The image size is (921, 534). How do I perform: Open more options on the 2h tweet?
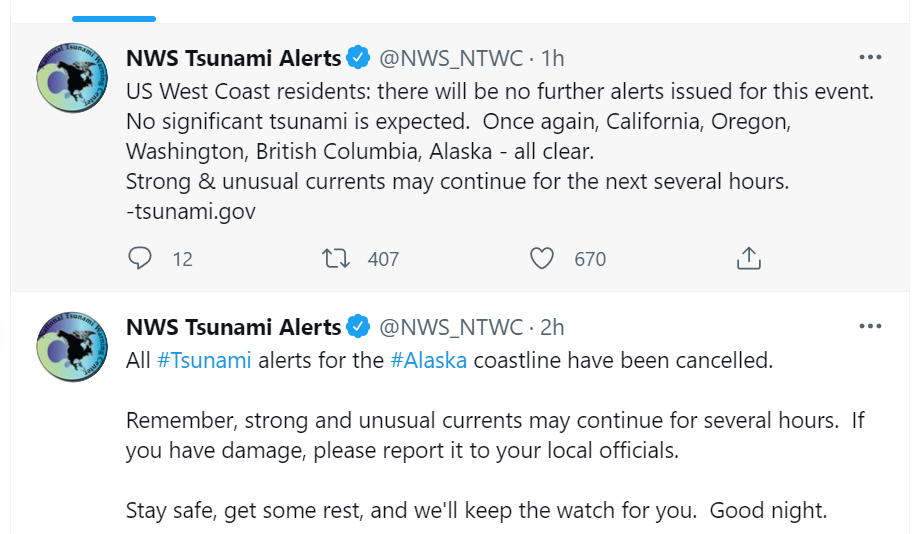click(x=870, y=326)
